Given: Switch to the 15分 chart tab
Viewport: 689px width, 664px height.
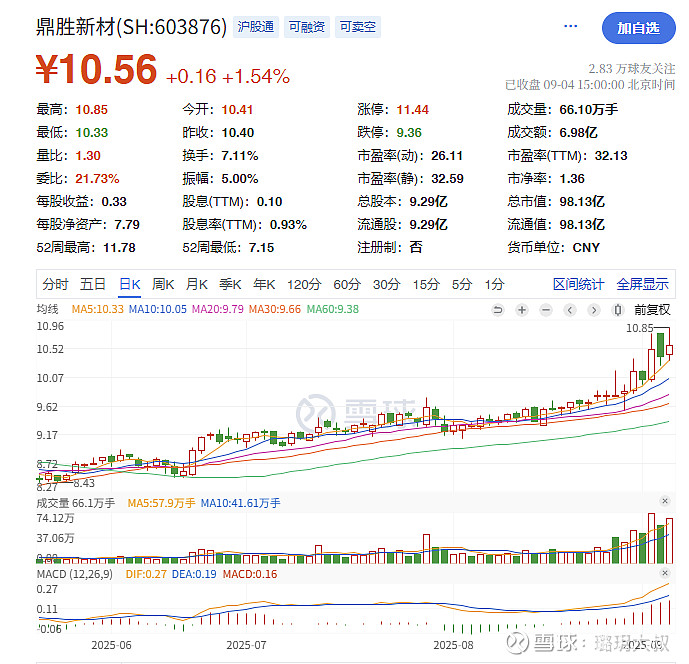Looking at the screenshot, I should [x=426, y=284].
